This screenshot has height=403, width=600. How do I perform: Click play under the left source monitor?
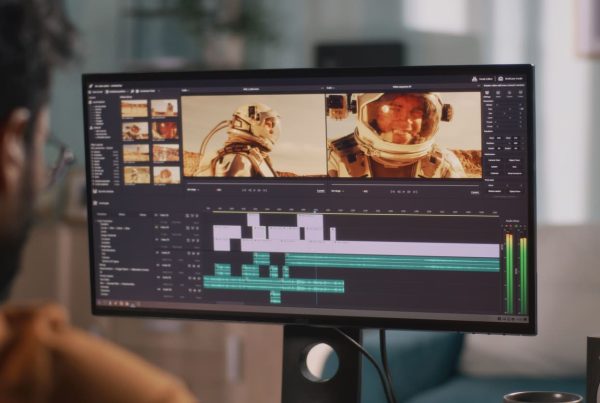click(254, 190)
